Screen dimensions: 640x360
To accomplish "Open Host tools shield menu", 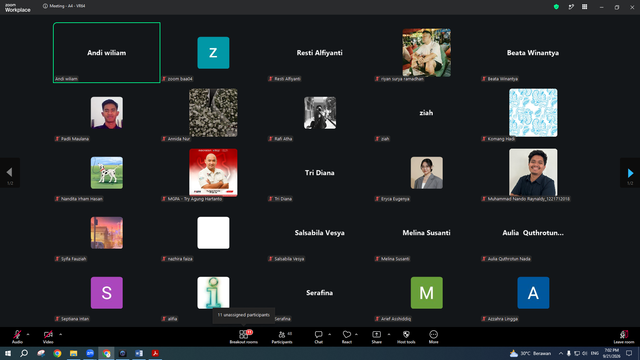I will point(406,337).
